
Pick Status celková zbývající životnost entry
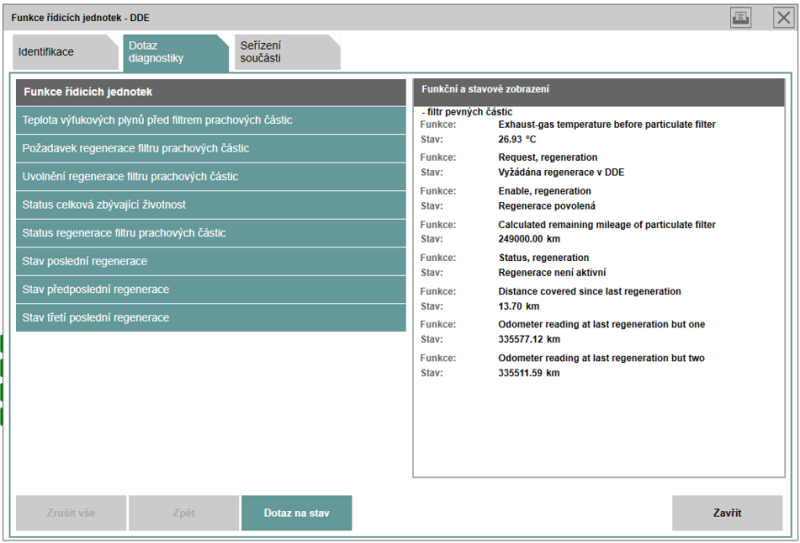pos(211,205)
